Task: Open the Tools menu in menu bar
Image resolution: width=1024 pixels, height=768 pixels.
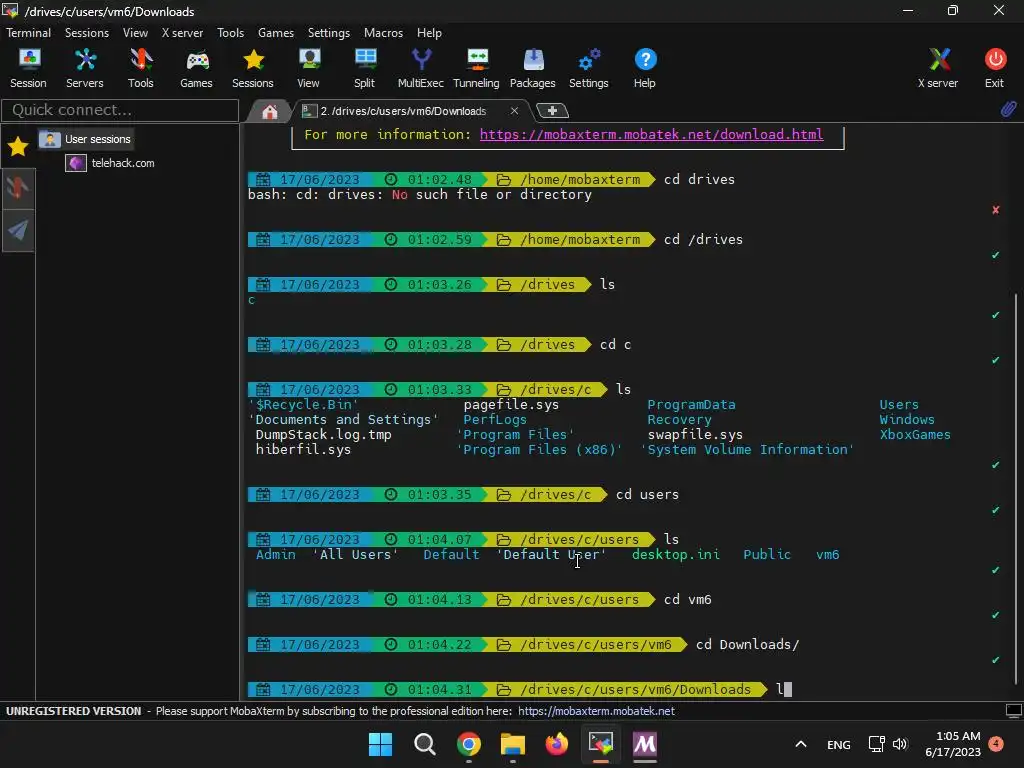Action: point(231,33)
